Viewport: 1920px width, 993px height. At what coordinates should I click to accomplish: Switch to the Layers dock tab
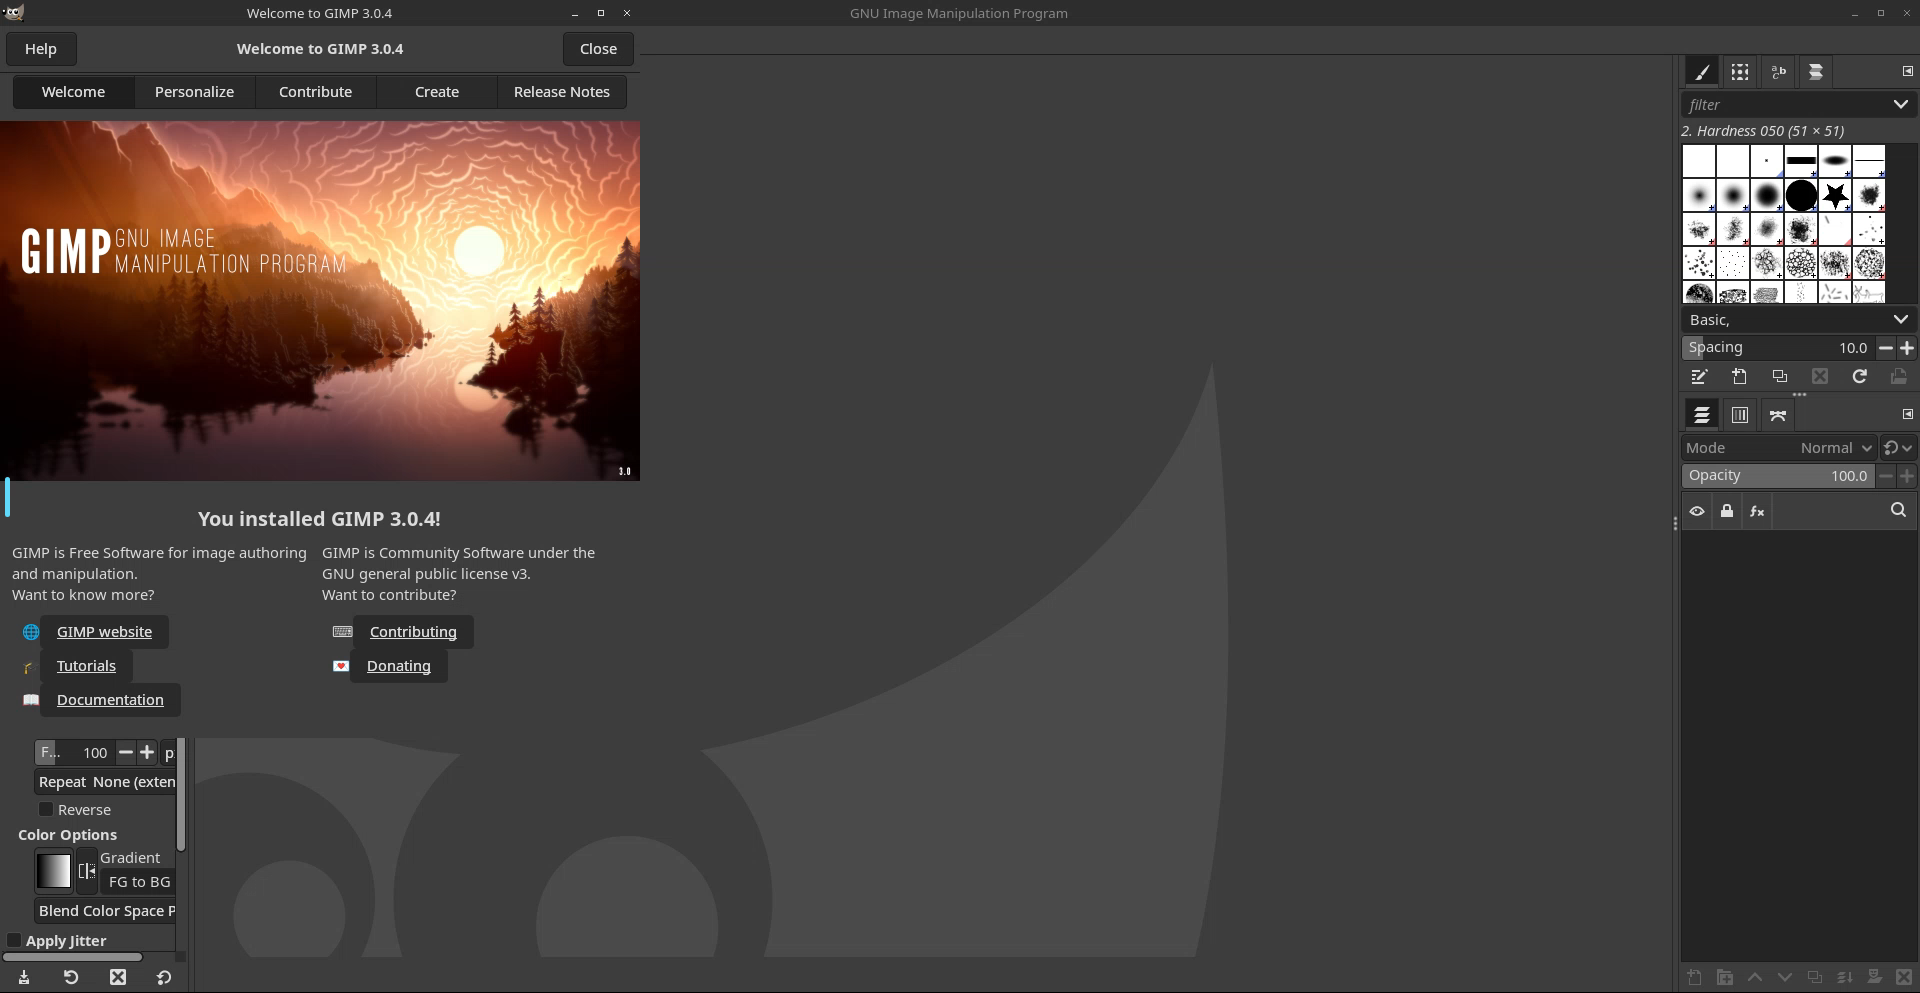pos(1702,415)
